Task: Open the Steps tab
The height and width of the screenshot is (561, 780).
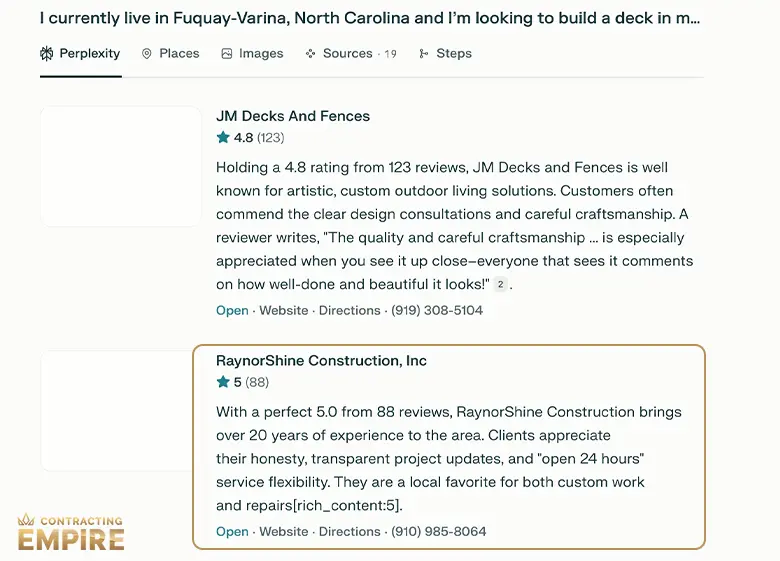Action: [445, 54]
